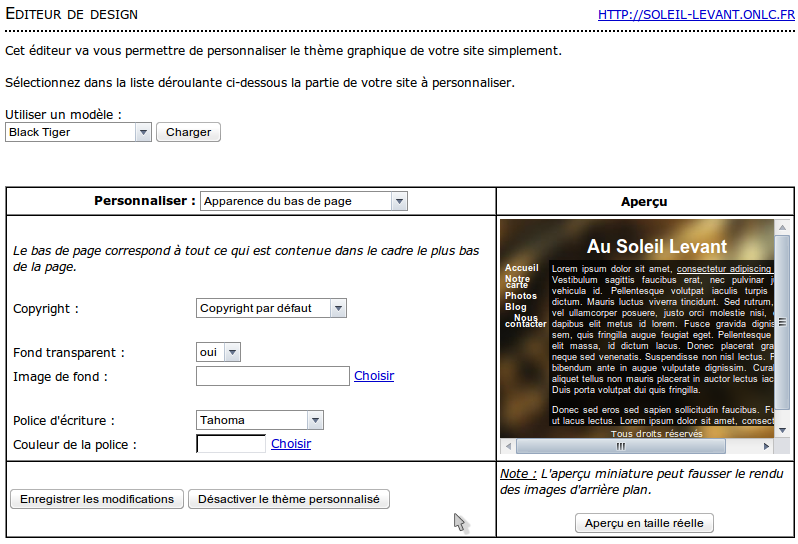The image size is (798, 544).
Task: Click the Au Soleil Levant preview title
Action: [x=657, y=246]
